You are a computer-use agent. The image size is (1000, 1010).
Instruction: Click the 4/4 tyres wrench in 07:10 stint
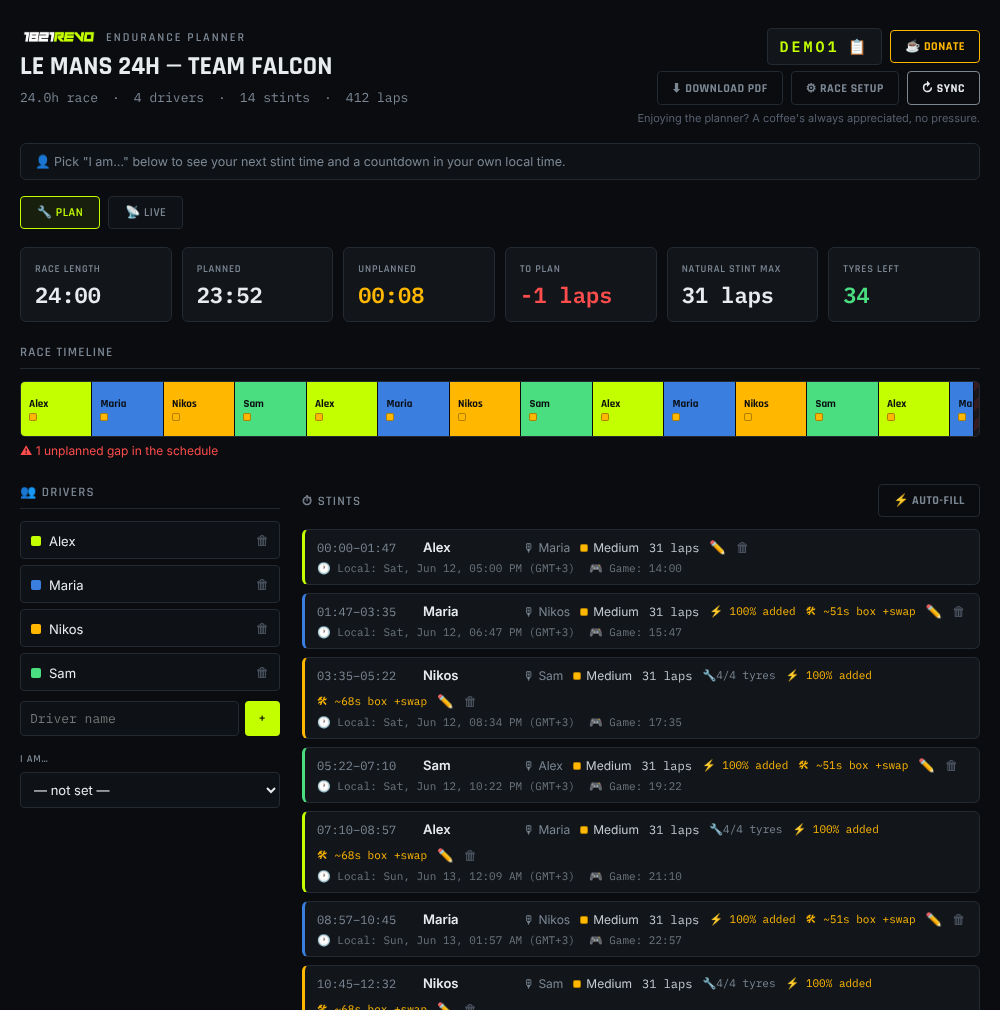(x=715, y=830)
